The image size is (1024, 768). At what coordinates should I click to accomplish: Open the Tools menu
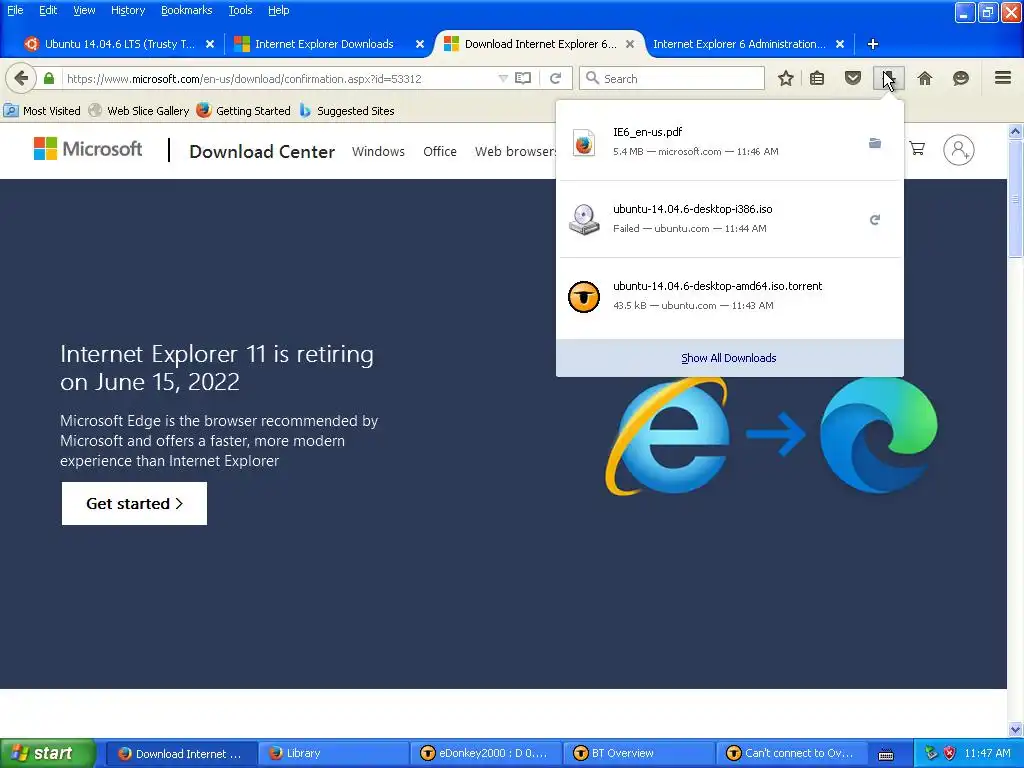click(240, 10)
